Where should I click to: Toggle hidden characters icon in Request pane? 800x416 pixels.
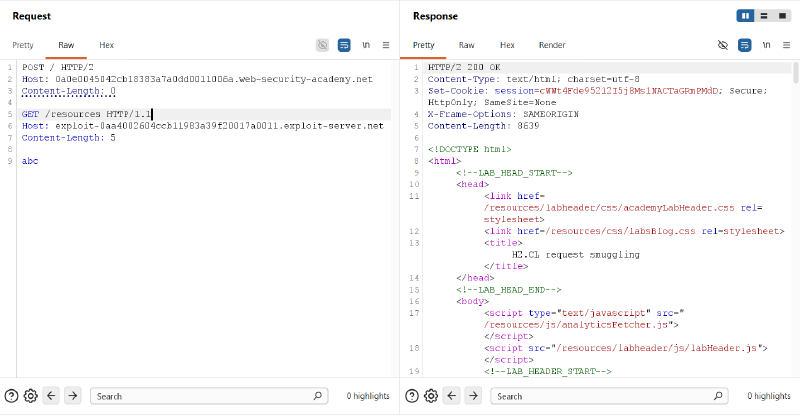(x=322, y=45)
